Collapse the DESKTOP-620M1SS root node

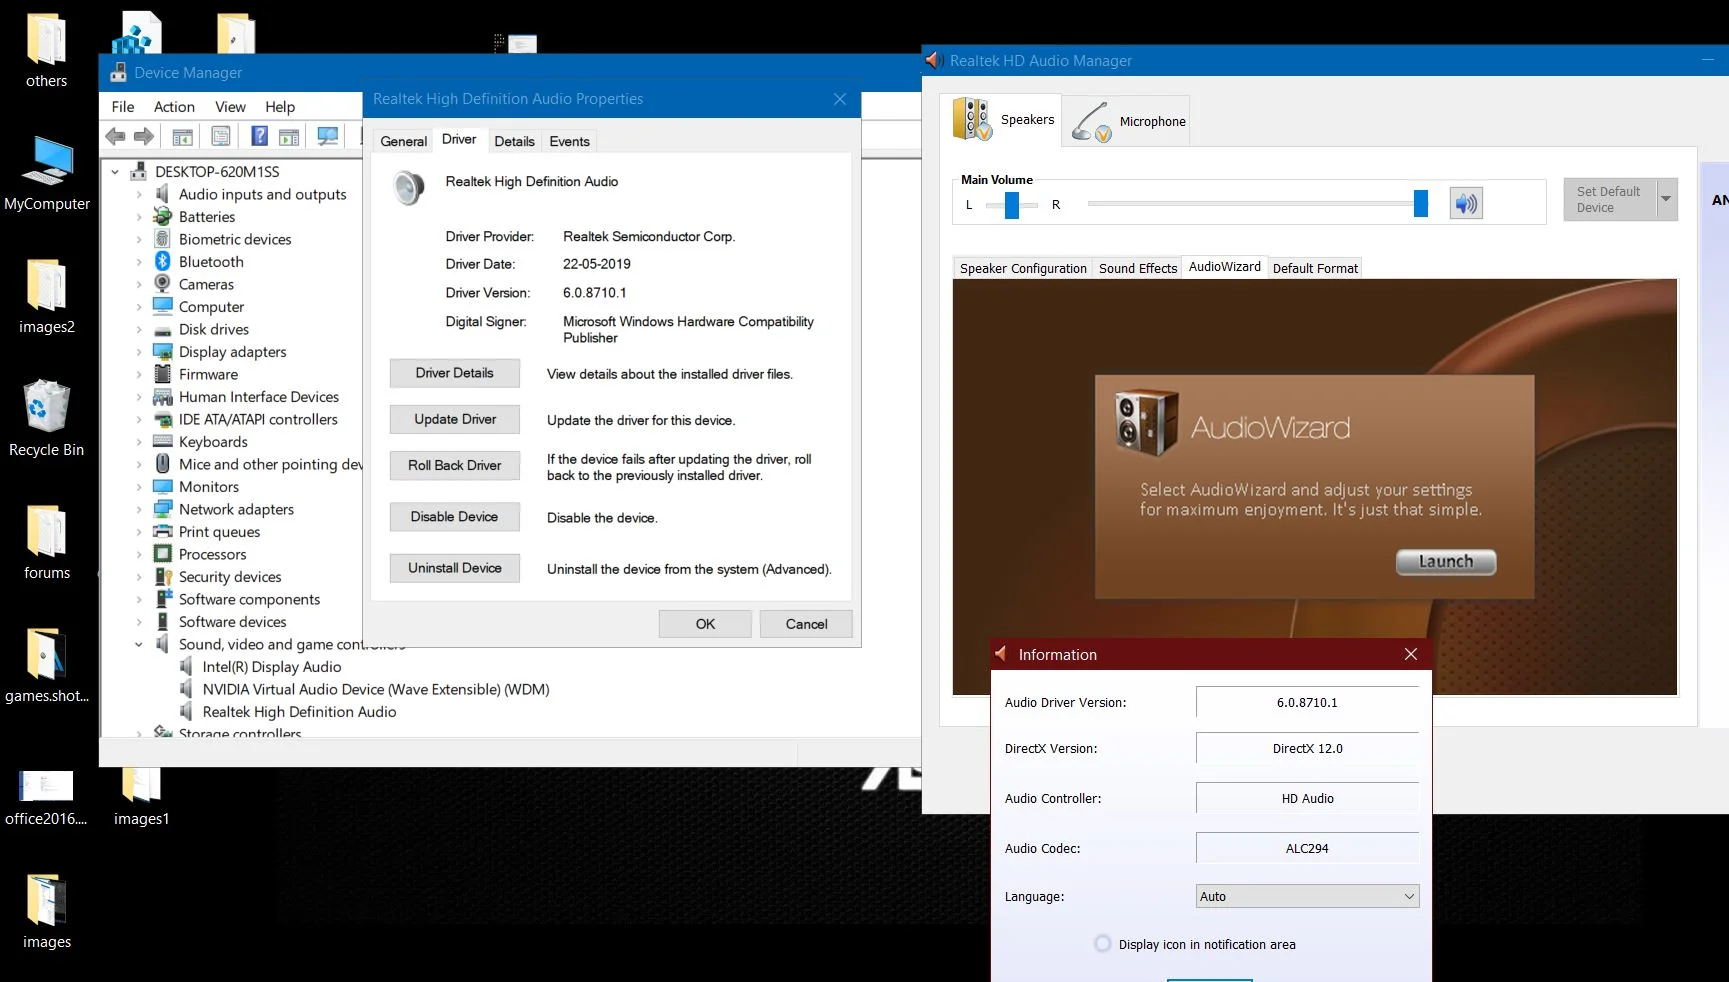click(x=115, y=172)
